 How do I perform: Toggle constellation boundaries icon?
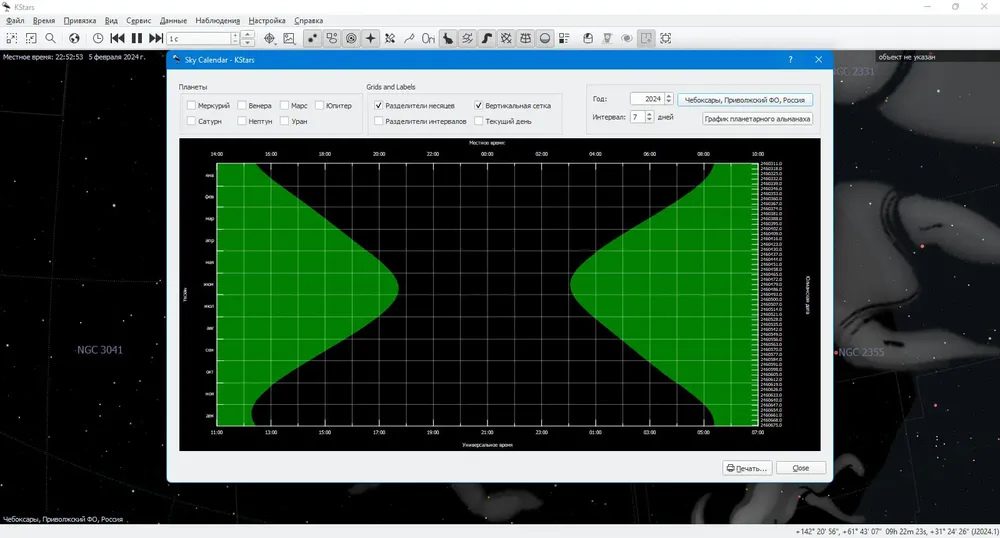(467, 38)
